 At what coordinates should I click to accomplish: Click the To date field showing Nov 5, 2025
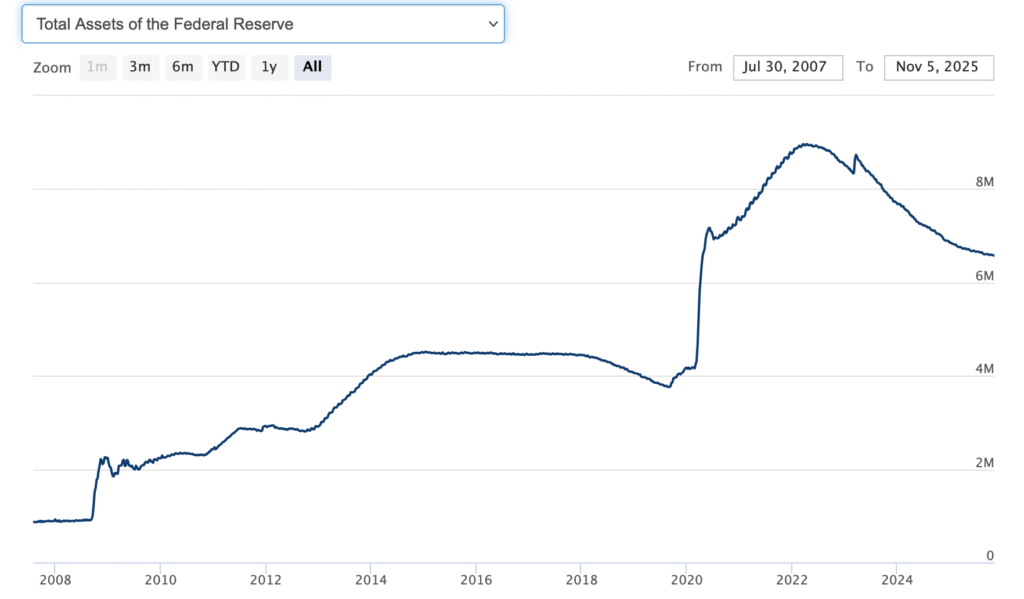click(x=938, y=67)
